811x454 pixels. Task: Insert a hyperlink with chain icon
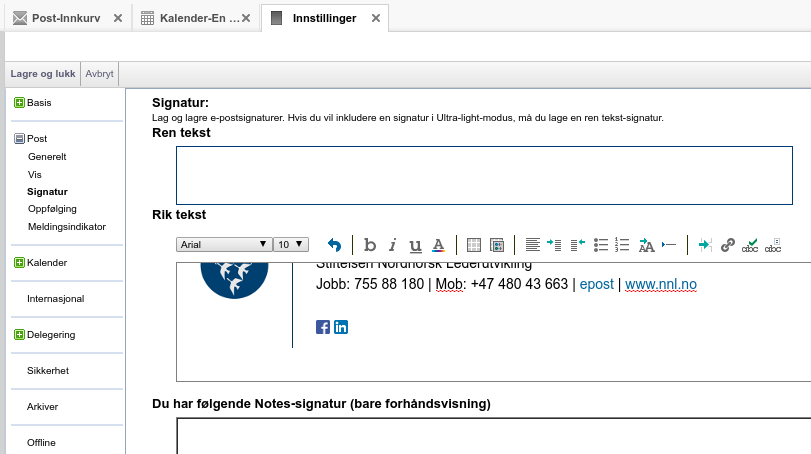pos(728,245)
